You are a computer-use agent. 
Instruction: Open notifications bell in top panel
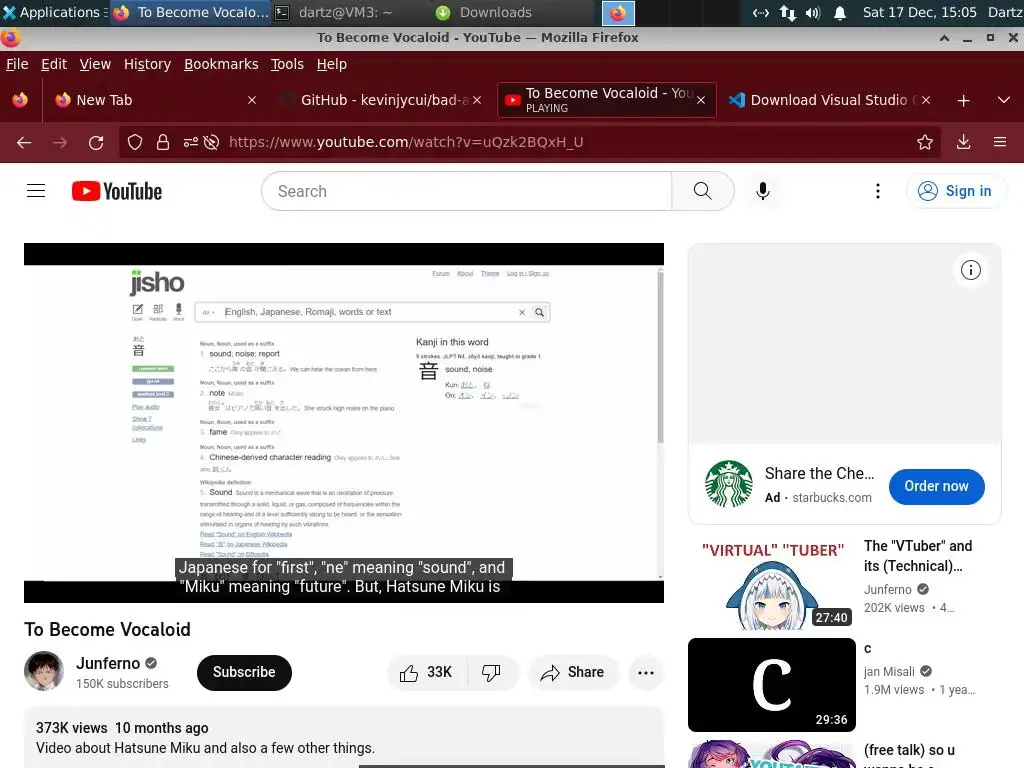coord(840,13)
